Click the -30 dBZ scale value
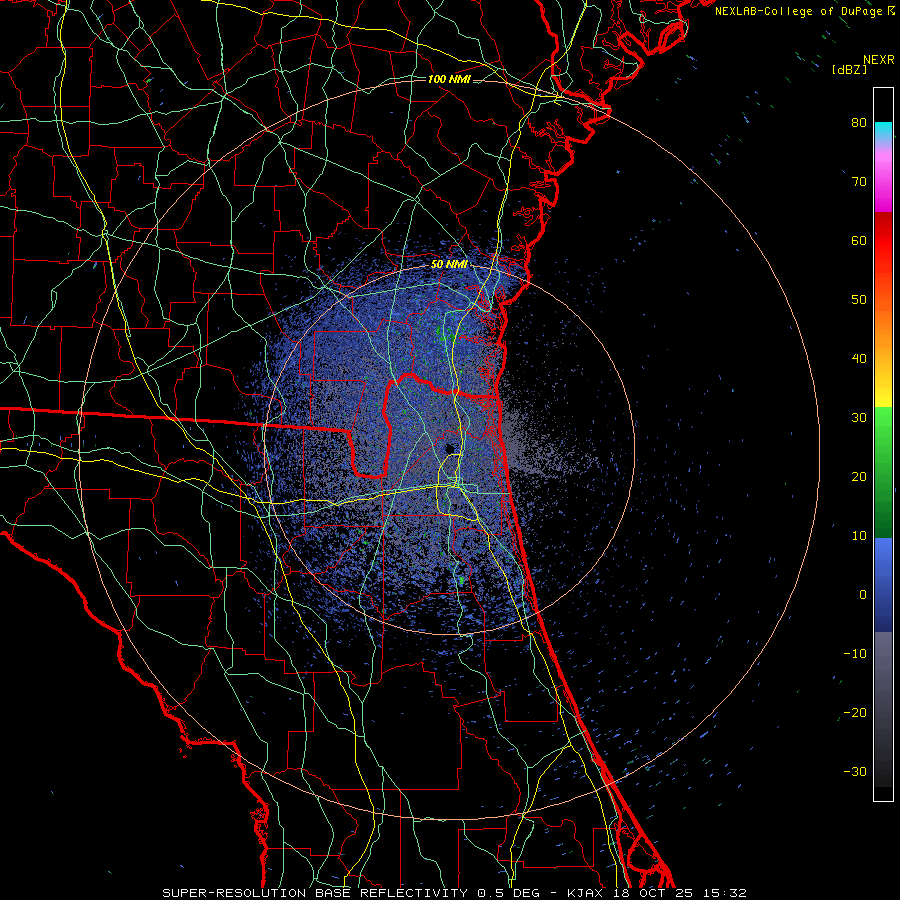Screen dimensions: 900x900 click(855, 771)
